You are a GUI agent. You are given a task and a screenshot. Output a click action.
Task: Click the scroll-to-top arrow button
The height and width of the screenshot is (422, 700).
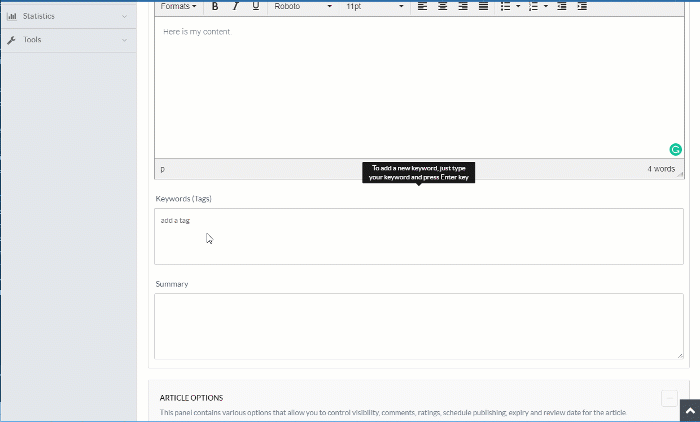tap(688, 410)
